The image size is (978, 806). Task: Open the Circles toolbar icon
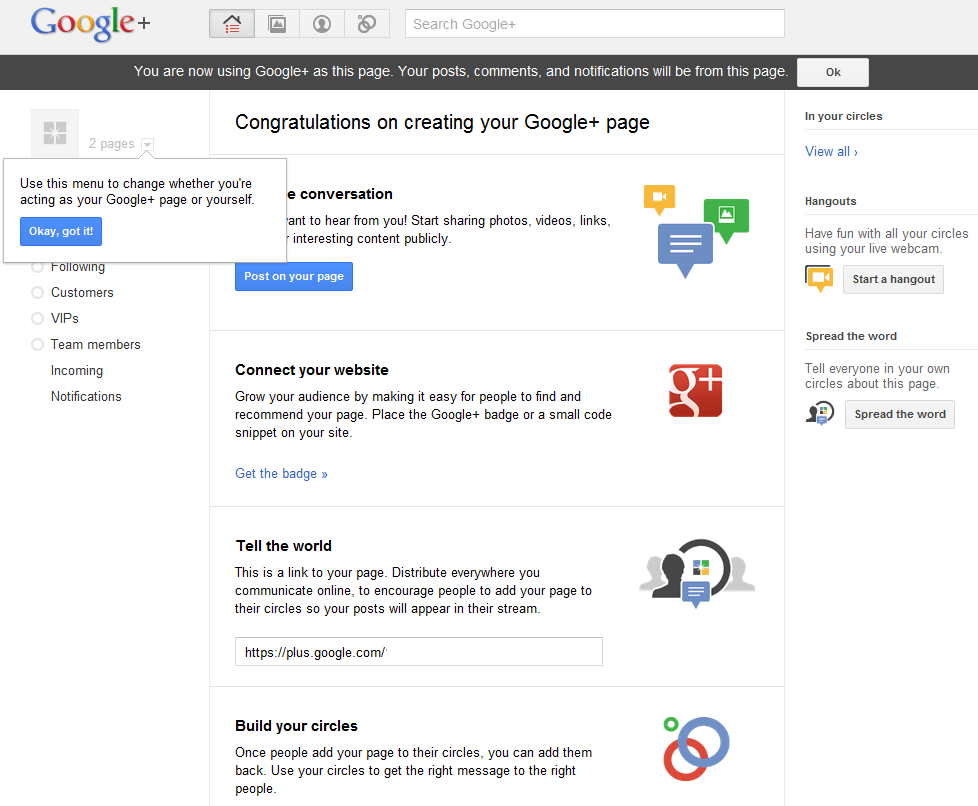[367, 24]
